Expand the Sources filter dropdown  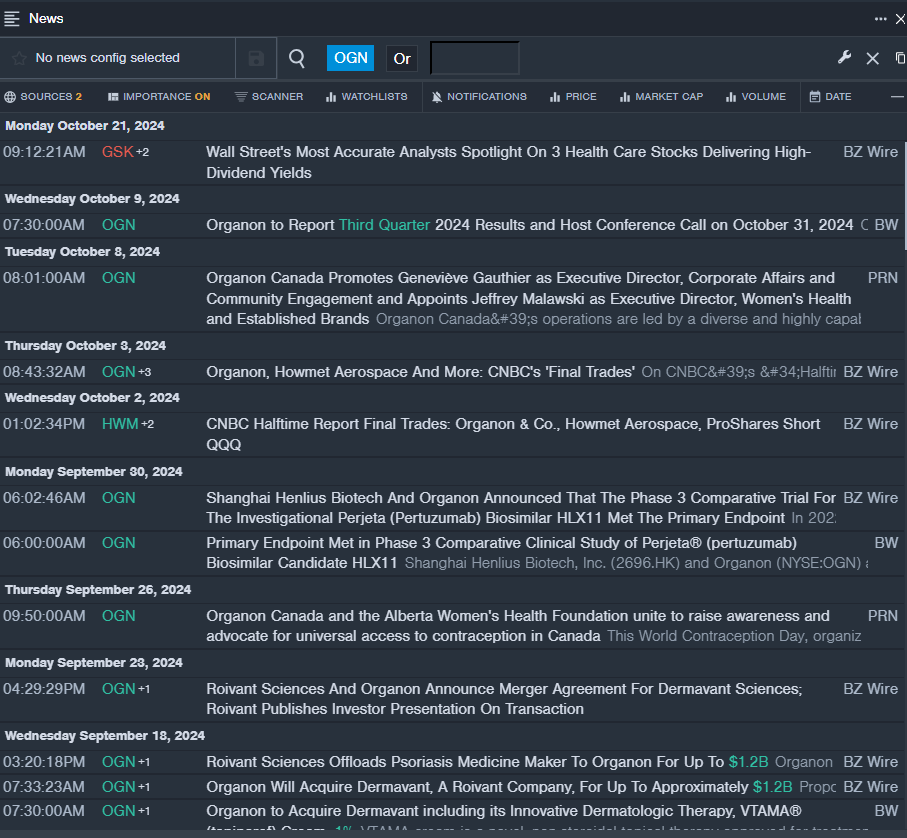click(43, 97)
